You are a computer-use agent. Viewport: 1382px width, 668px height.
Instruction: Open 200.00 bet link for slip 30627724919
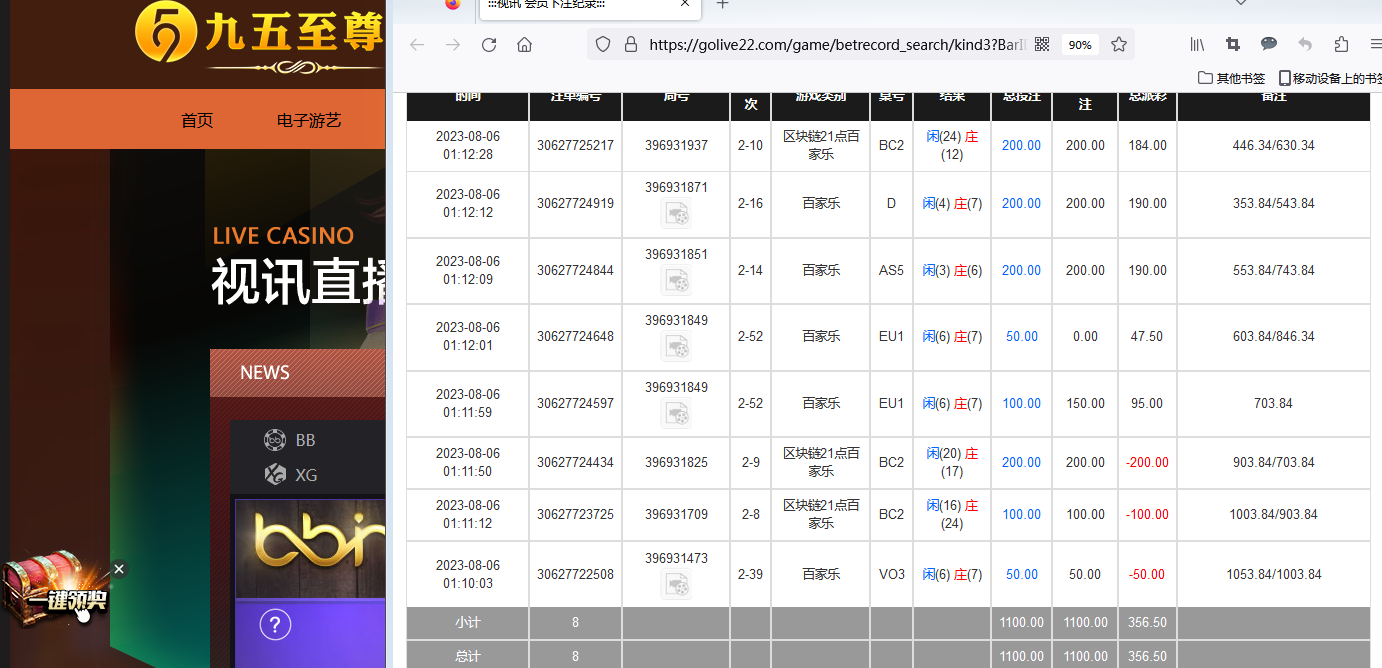(1021, 204)
